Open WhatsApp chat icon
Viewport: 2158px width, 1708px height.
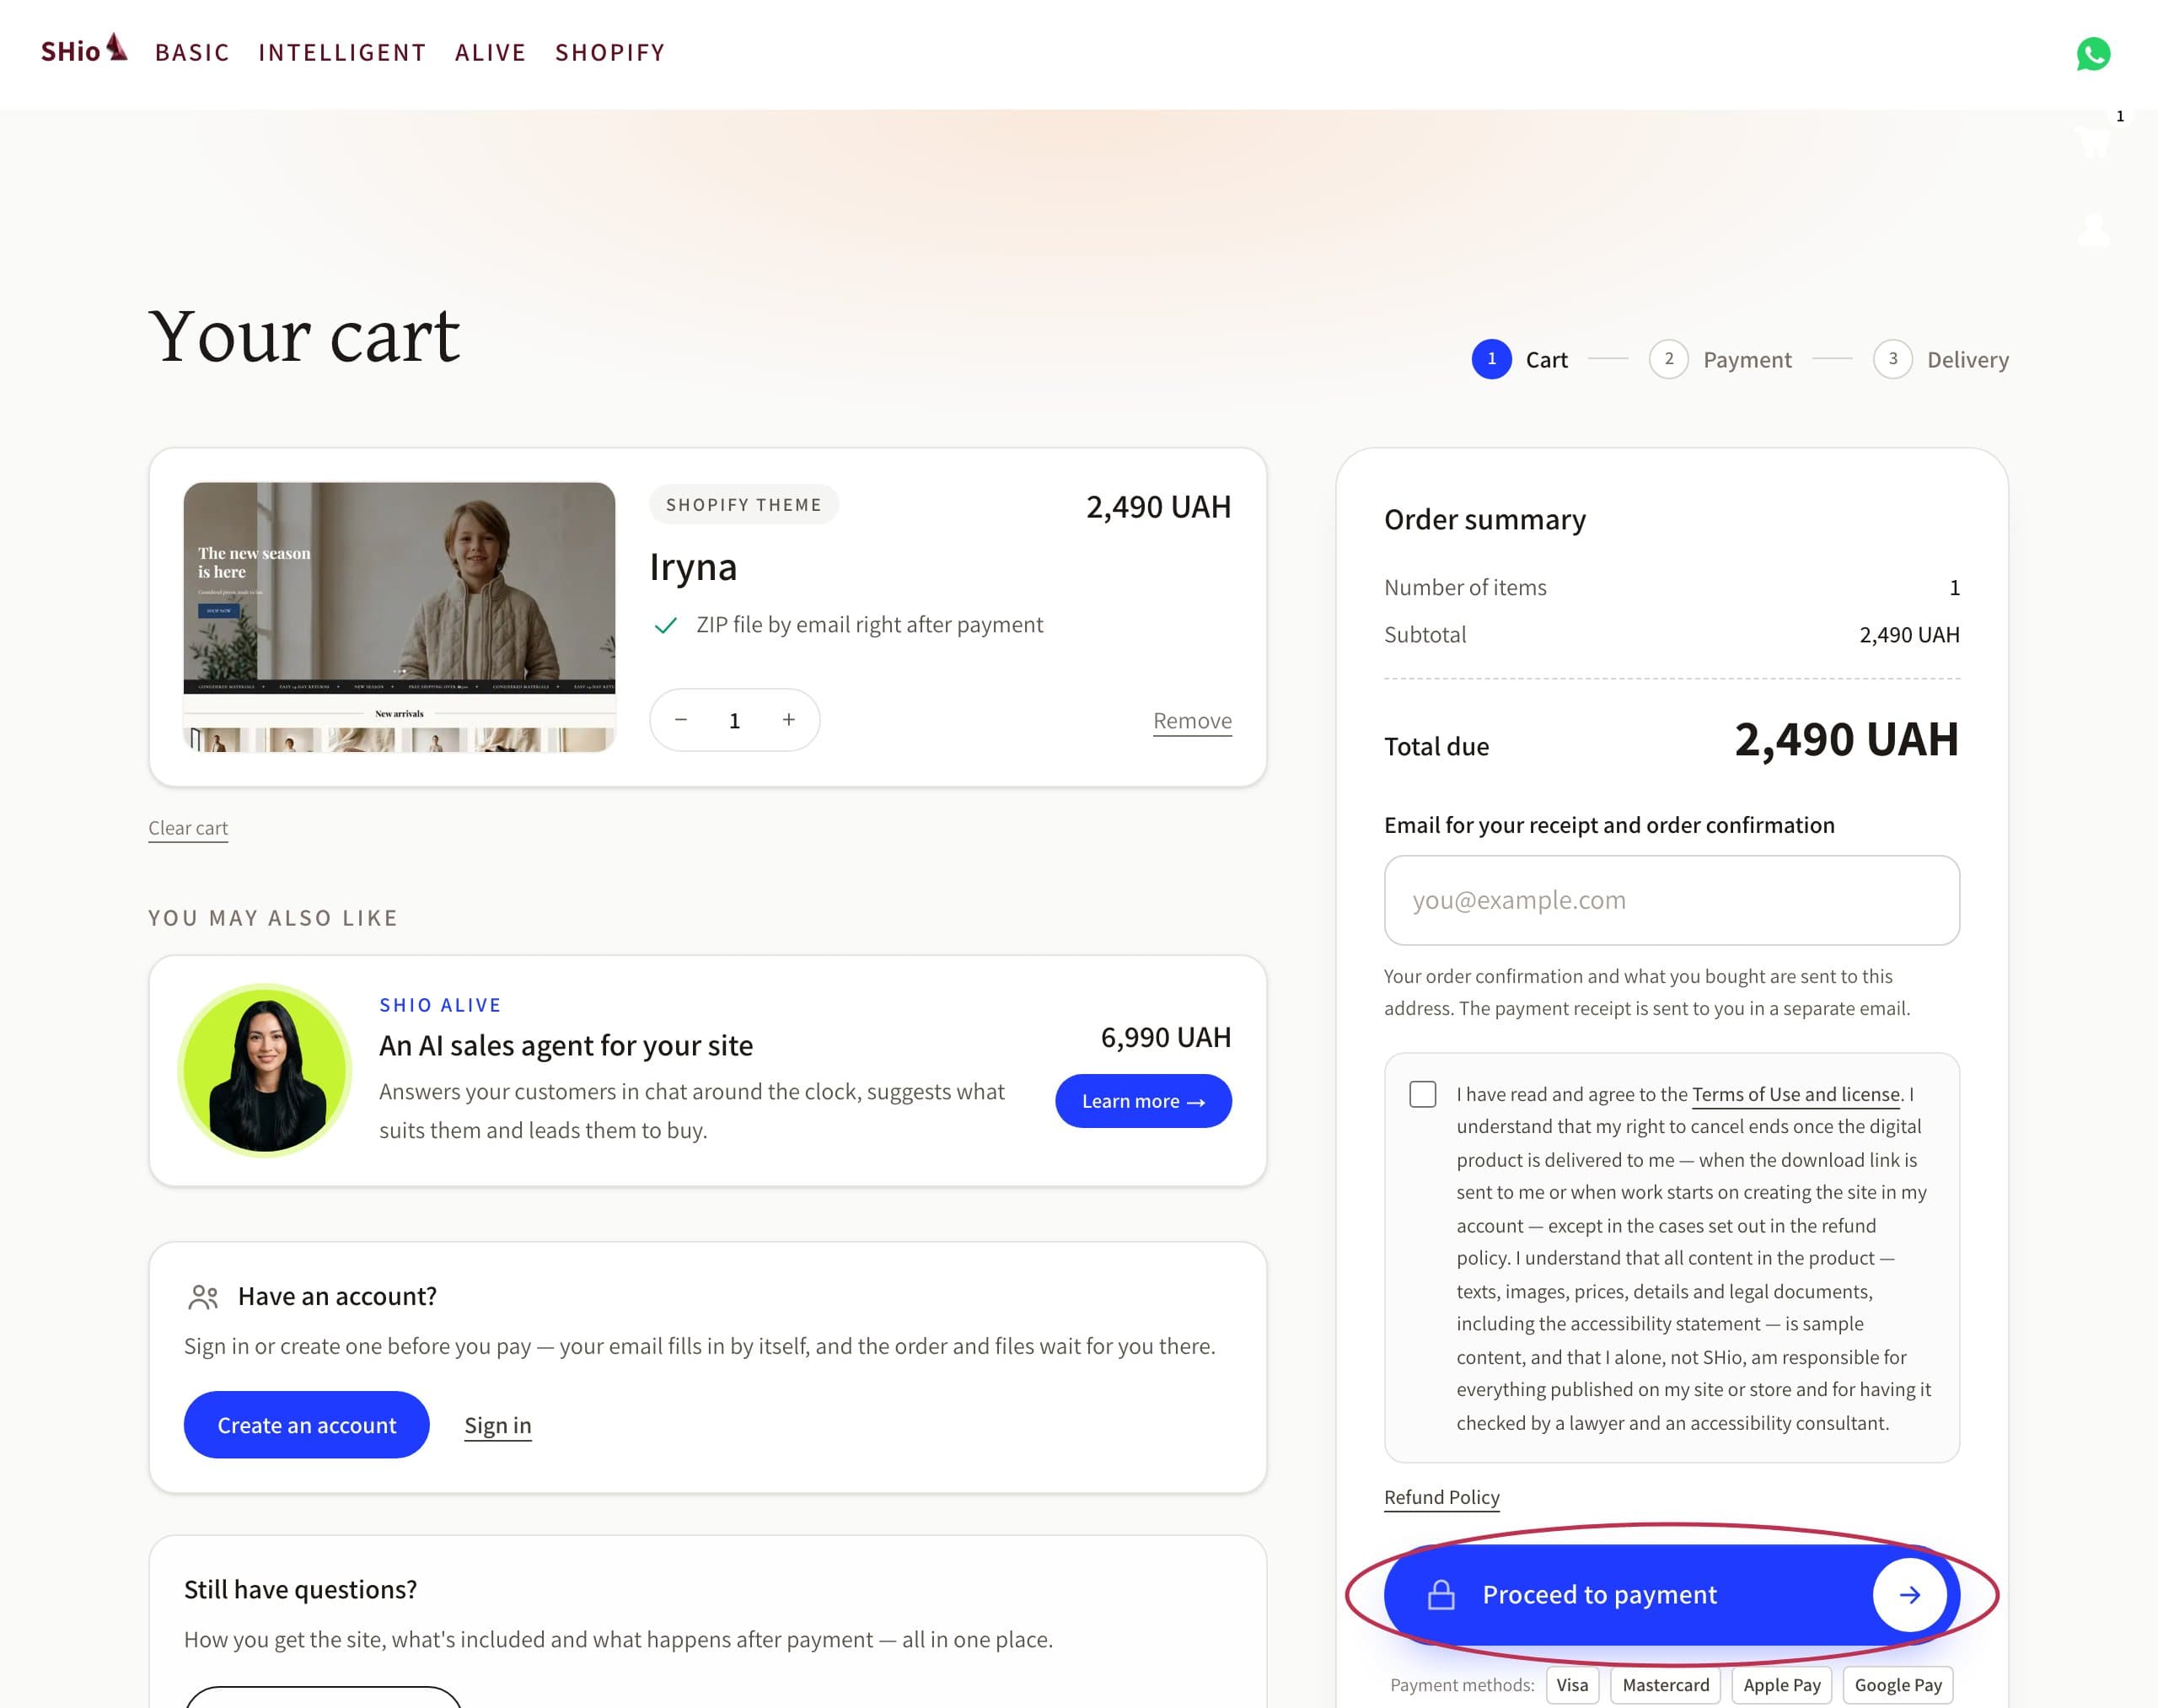click(2093, 53)
